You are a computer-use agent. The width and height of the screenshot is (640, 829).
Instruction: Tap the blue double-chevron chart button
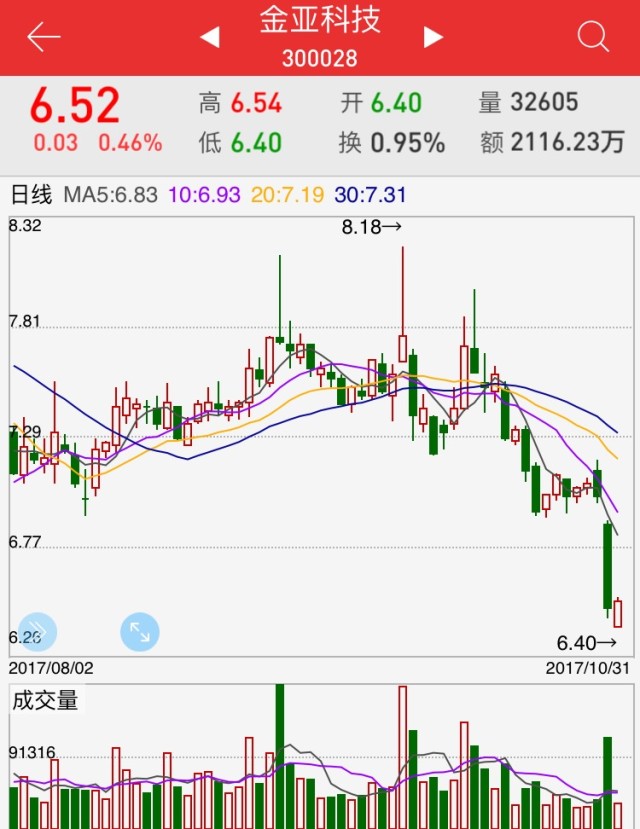coord(37,632)
